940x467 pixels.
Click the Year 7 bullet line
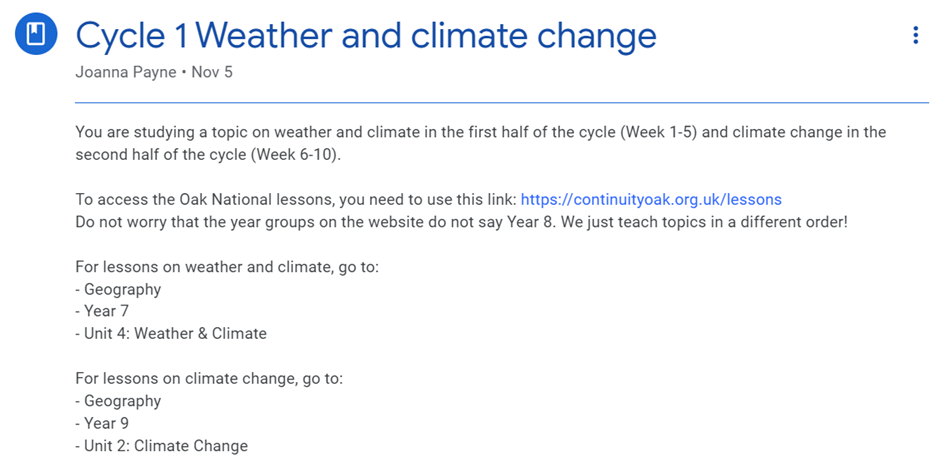[102, 311]
